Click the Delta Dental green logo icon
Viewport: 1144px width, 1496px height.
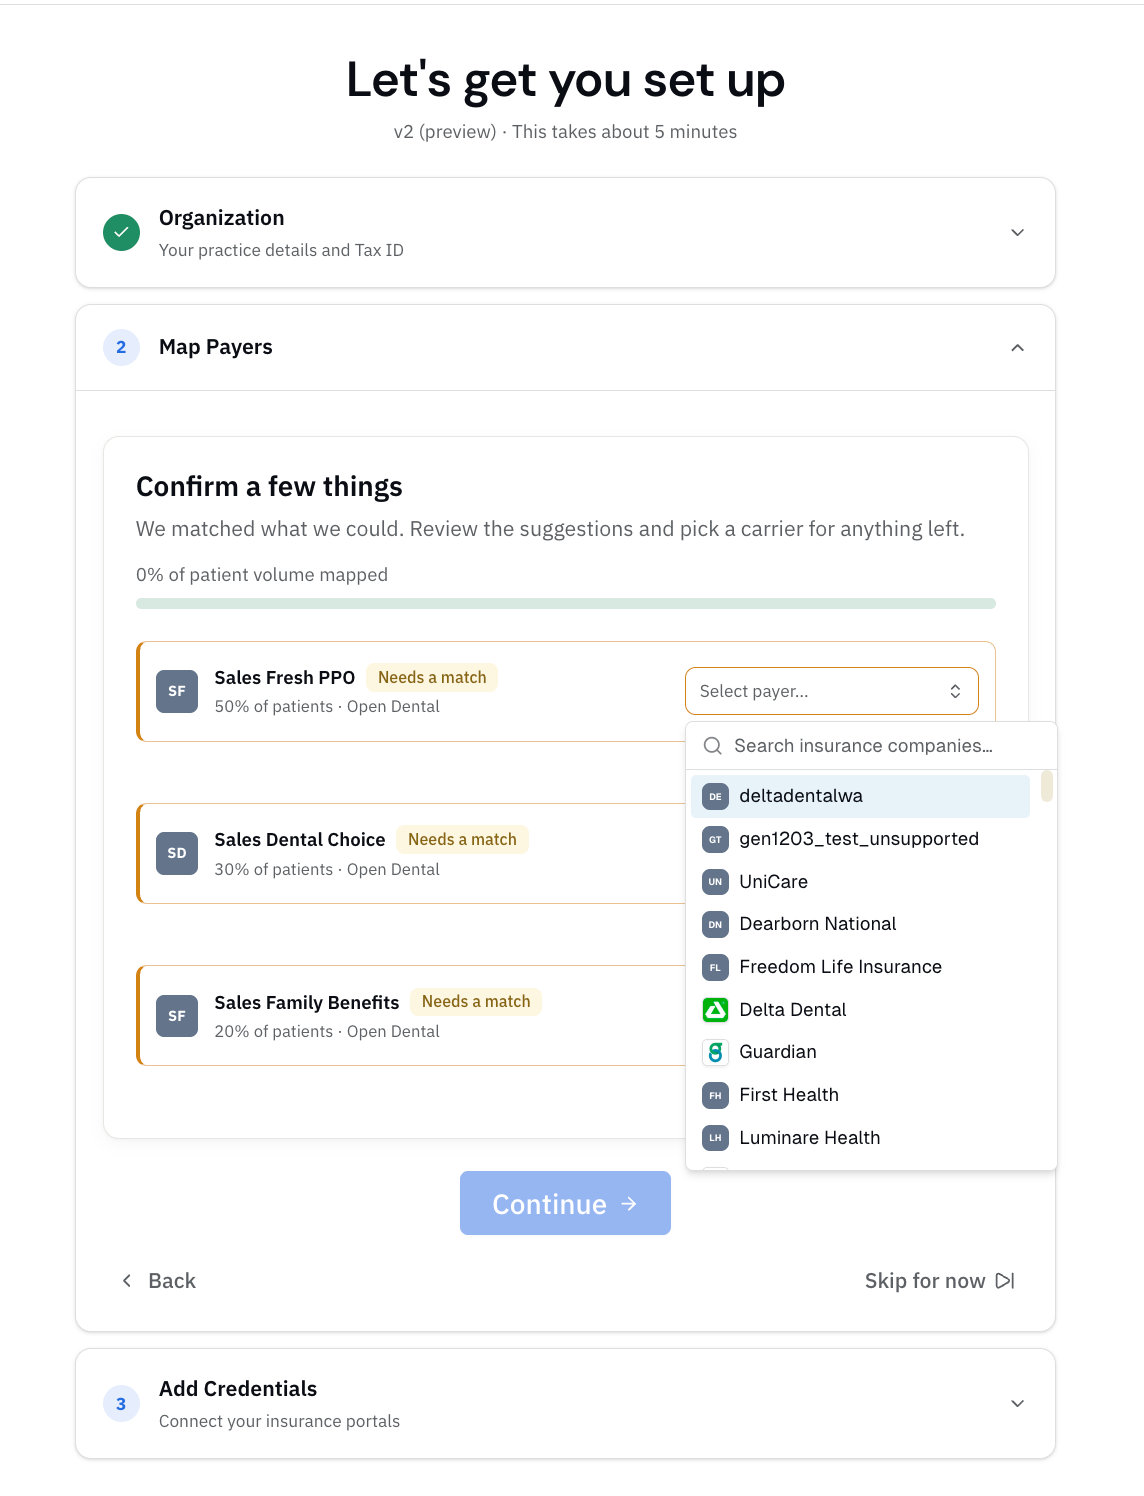click(x=715, y=1010)
